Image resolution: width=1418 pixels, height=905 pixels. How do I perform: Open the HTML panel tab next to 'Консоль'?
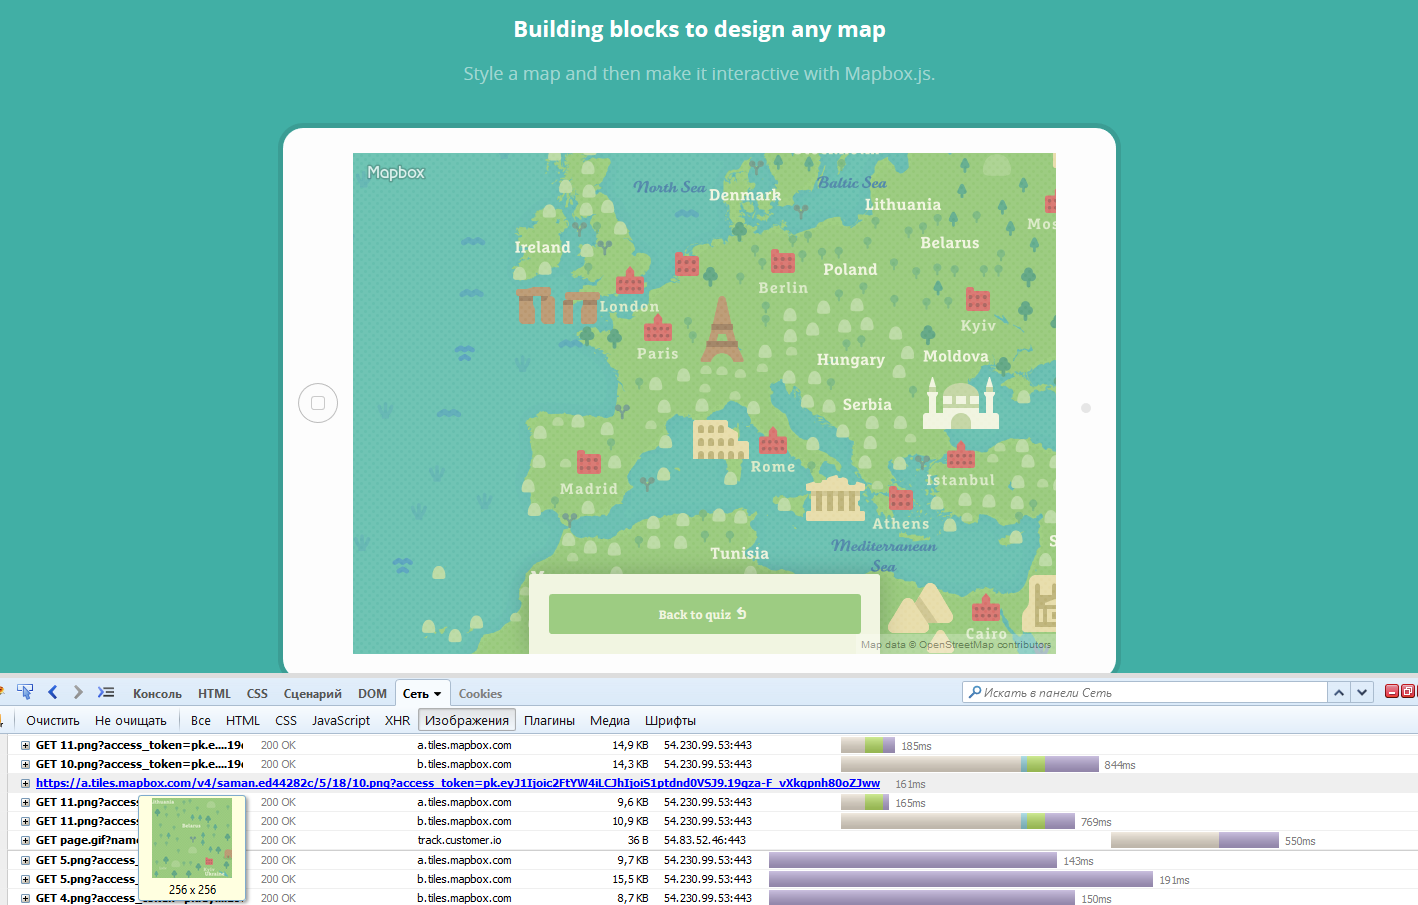coord(214,693)
